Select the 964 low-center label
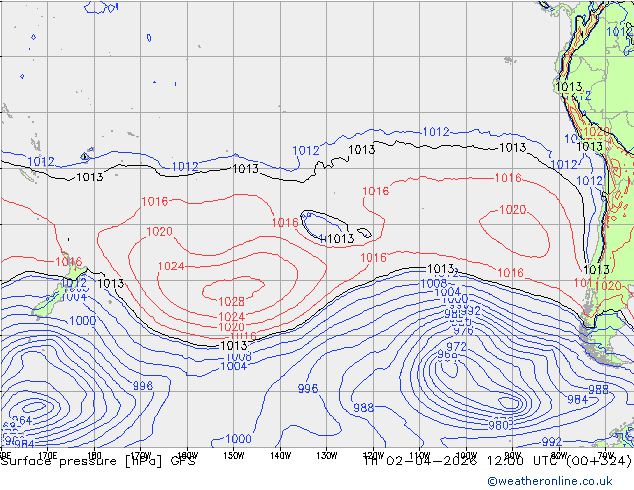Screen dimensions: 634x490 point(22,420)
